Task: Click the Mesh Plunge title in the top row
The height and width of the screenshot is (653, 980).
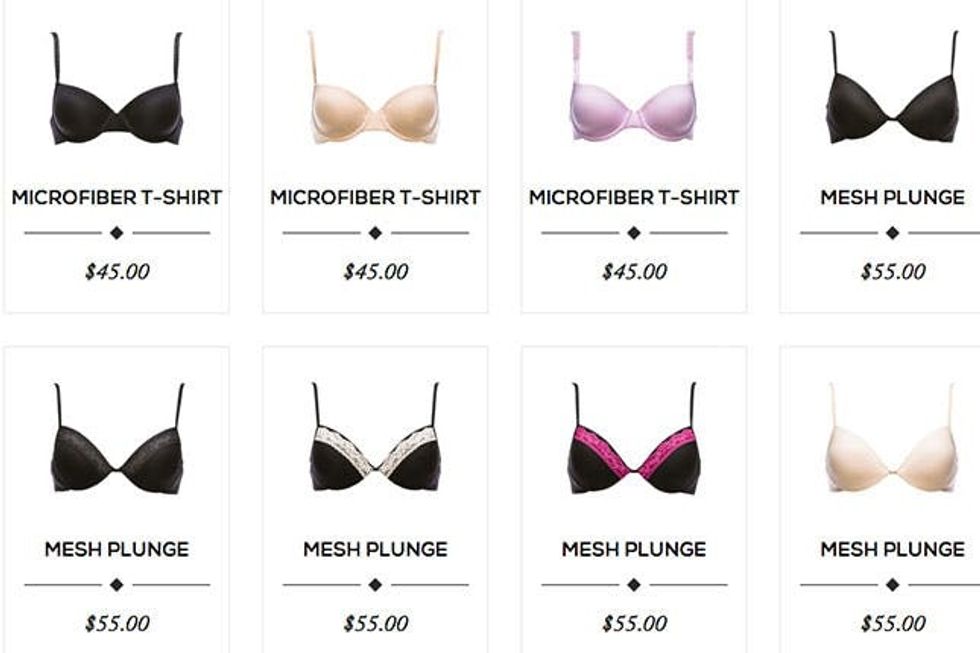Action: click(x=892, y=197)
